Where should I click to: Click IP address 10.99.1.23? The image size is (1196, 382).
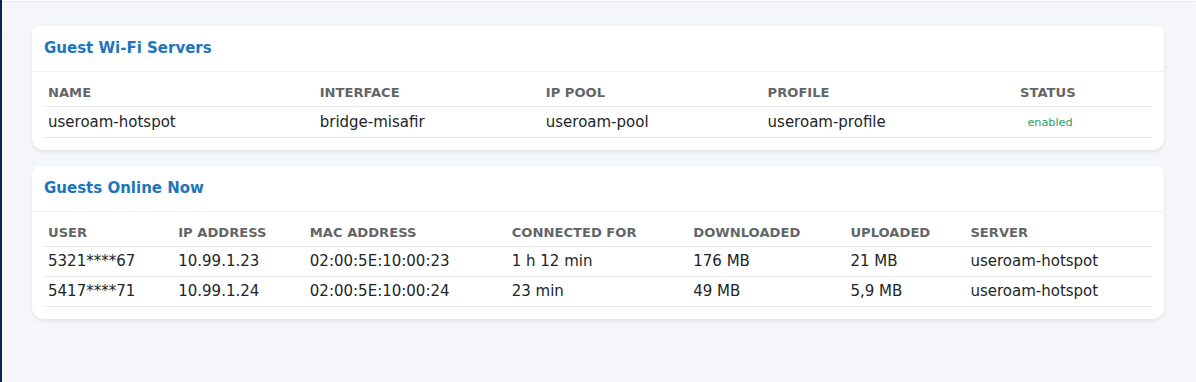tap(219, 261)
